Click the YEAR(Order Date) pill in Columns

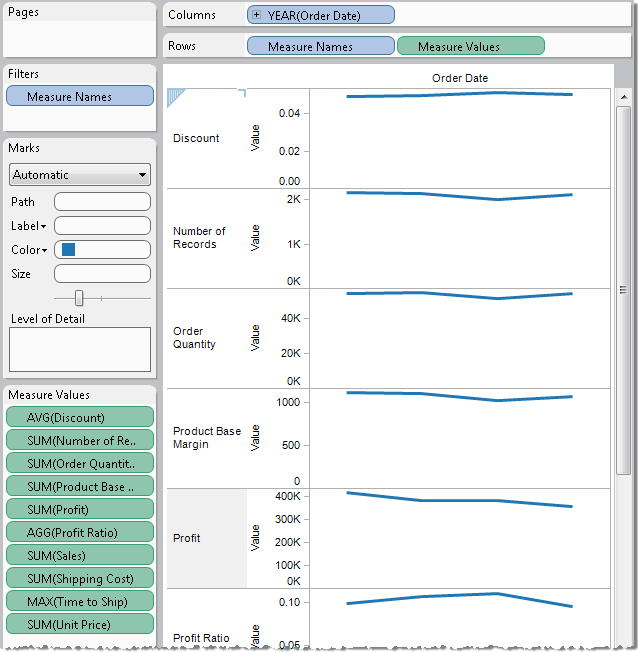[x=320, y=15]
